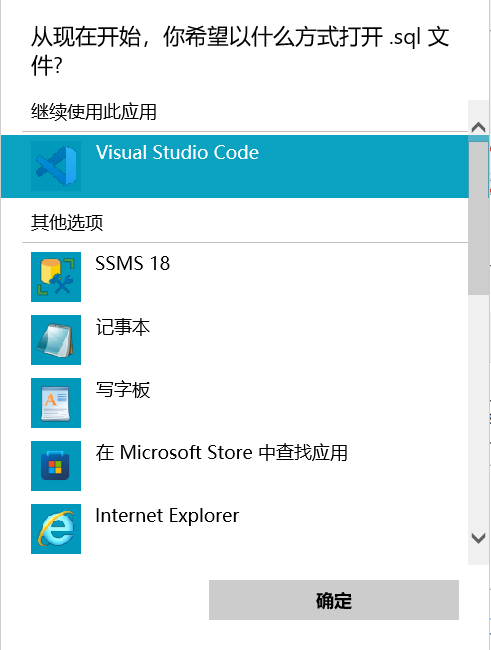Choose the SSMS 18 database icon
Image resolution: width=491 pixels, height=650 pixels.
pyautogui.click(x=56, y=277)
